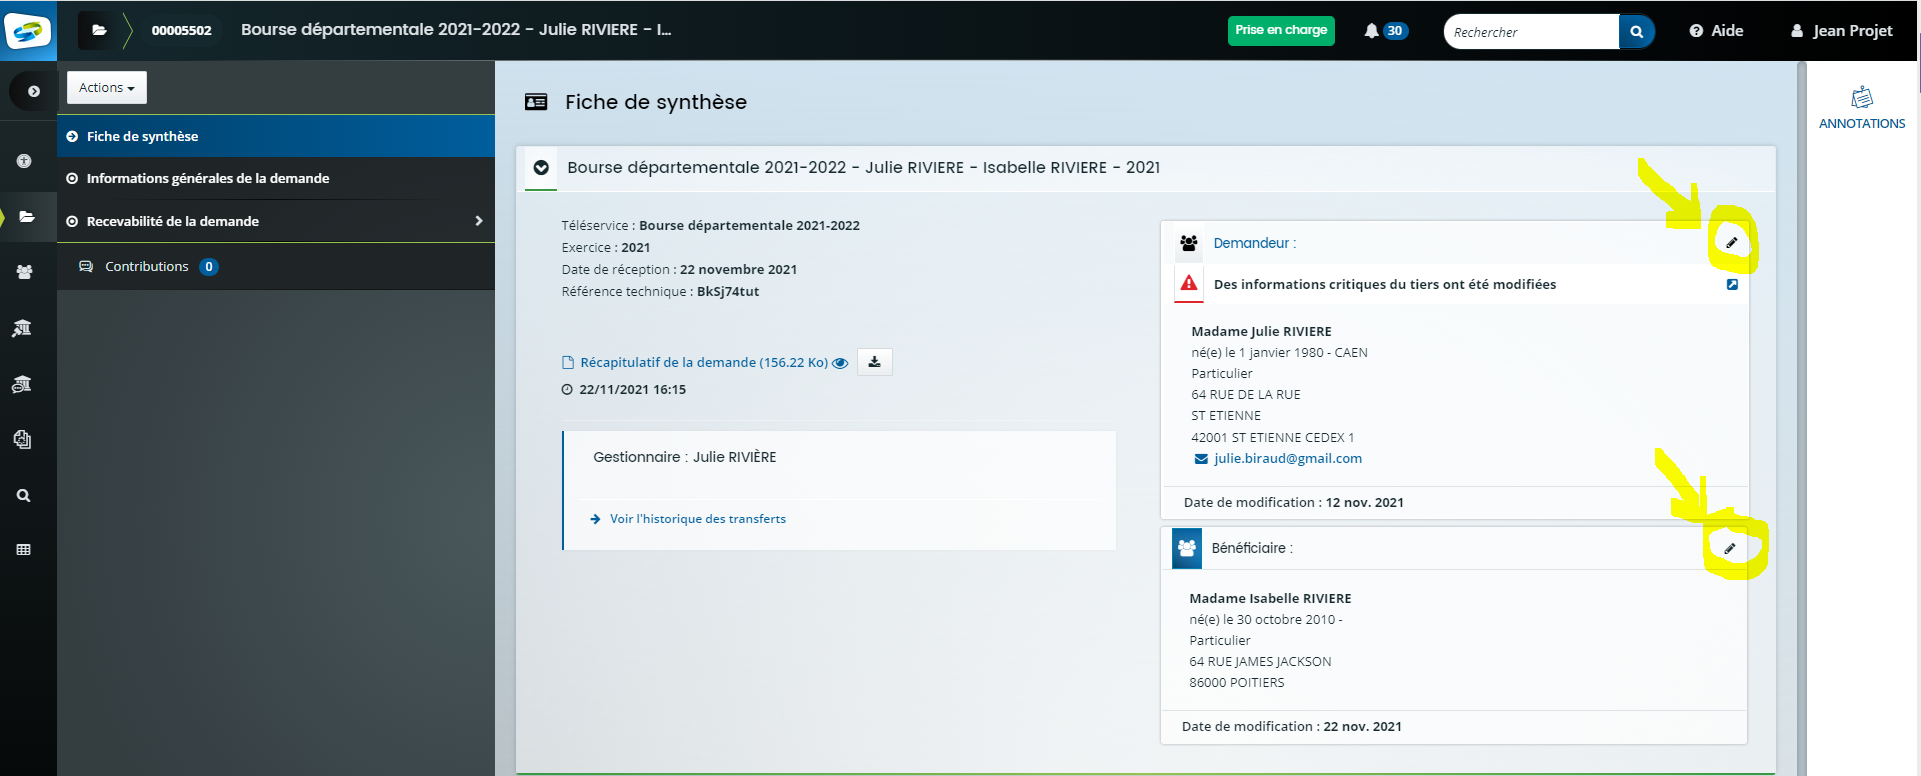Open the notifications bell with 30 badge
Viewport: 1921px width, 776px height.
pos(1385,31)
